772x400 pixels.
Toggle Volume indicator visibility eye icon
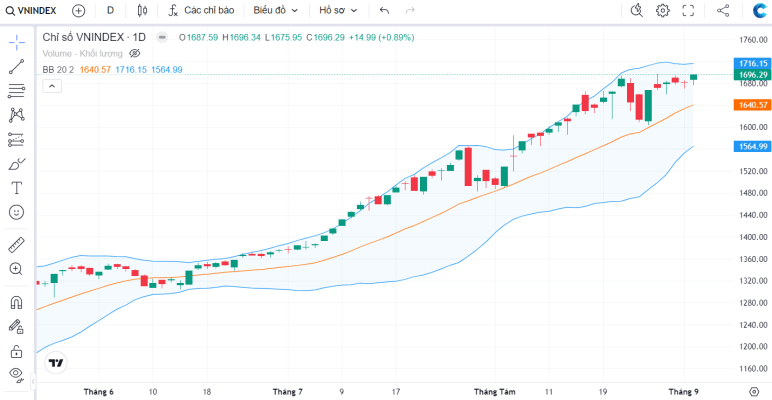point(134,53)
